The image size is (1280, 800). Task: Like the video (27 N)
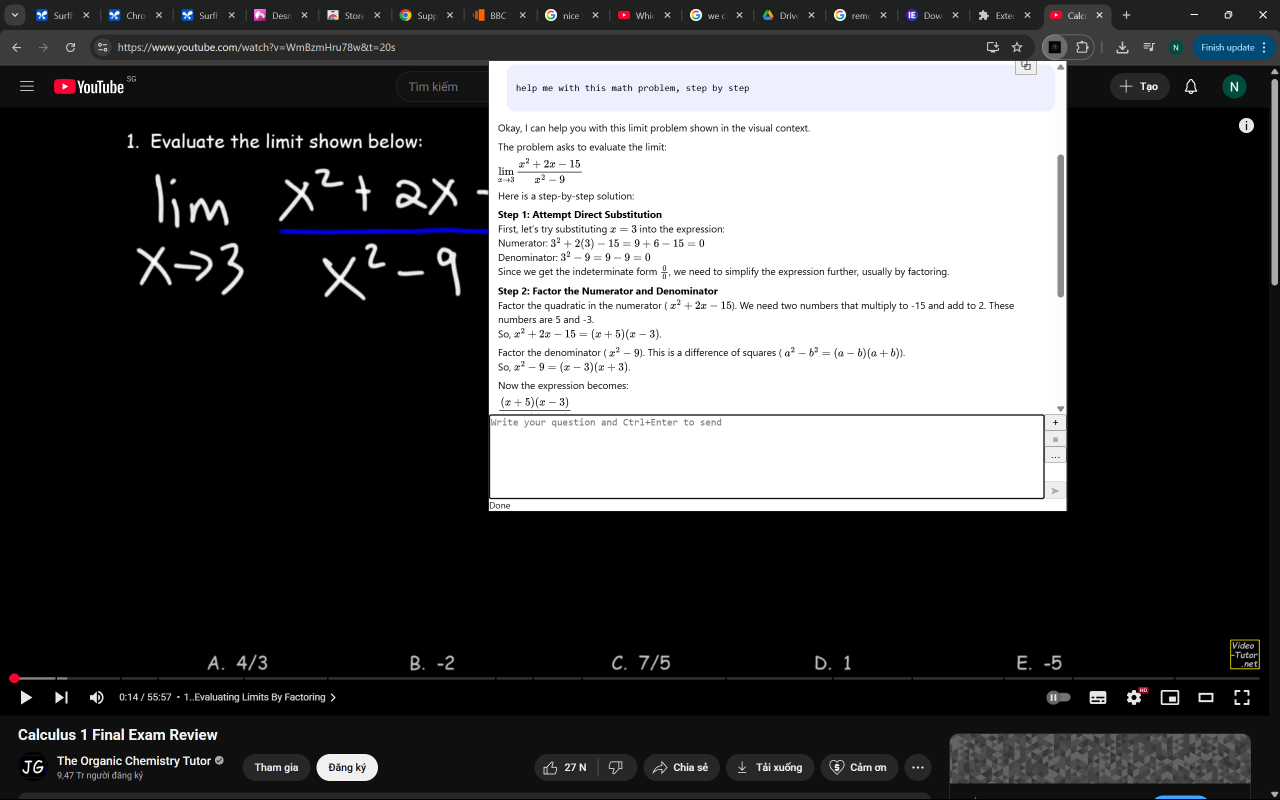565,767
